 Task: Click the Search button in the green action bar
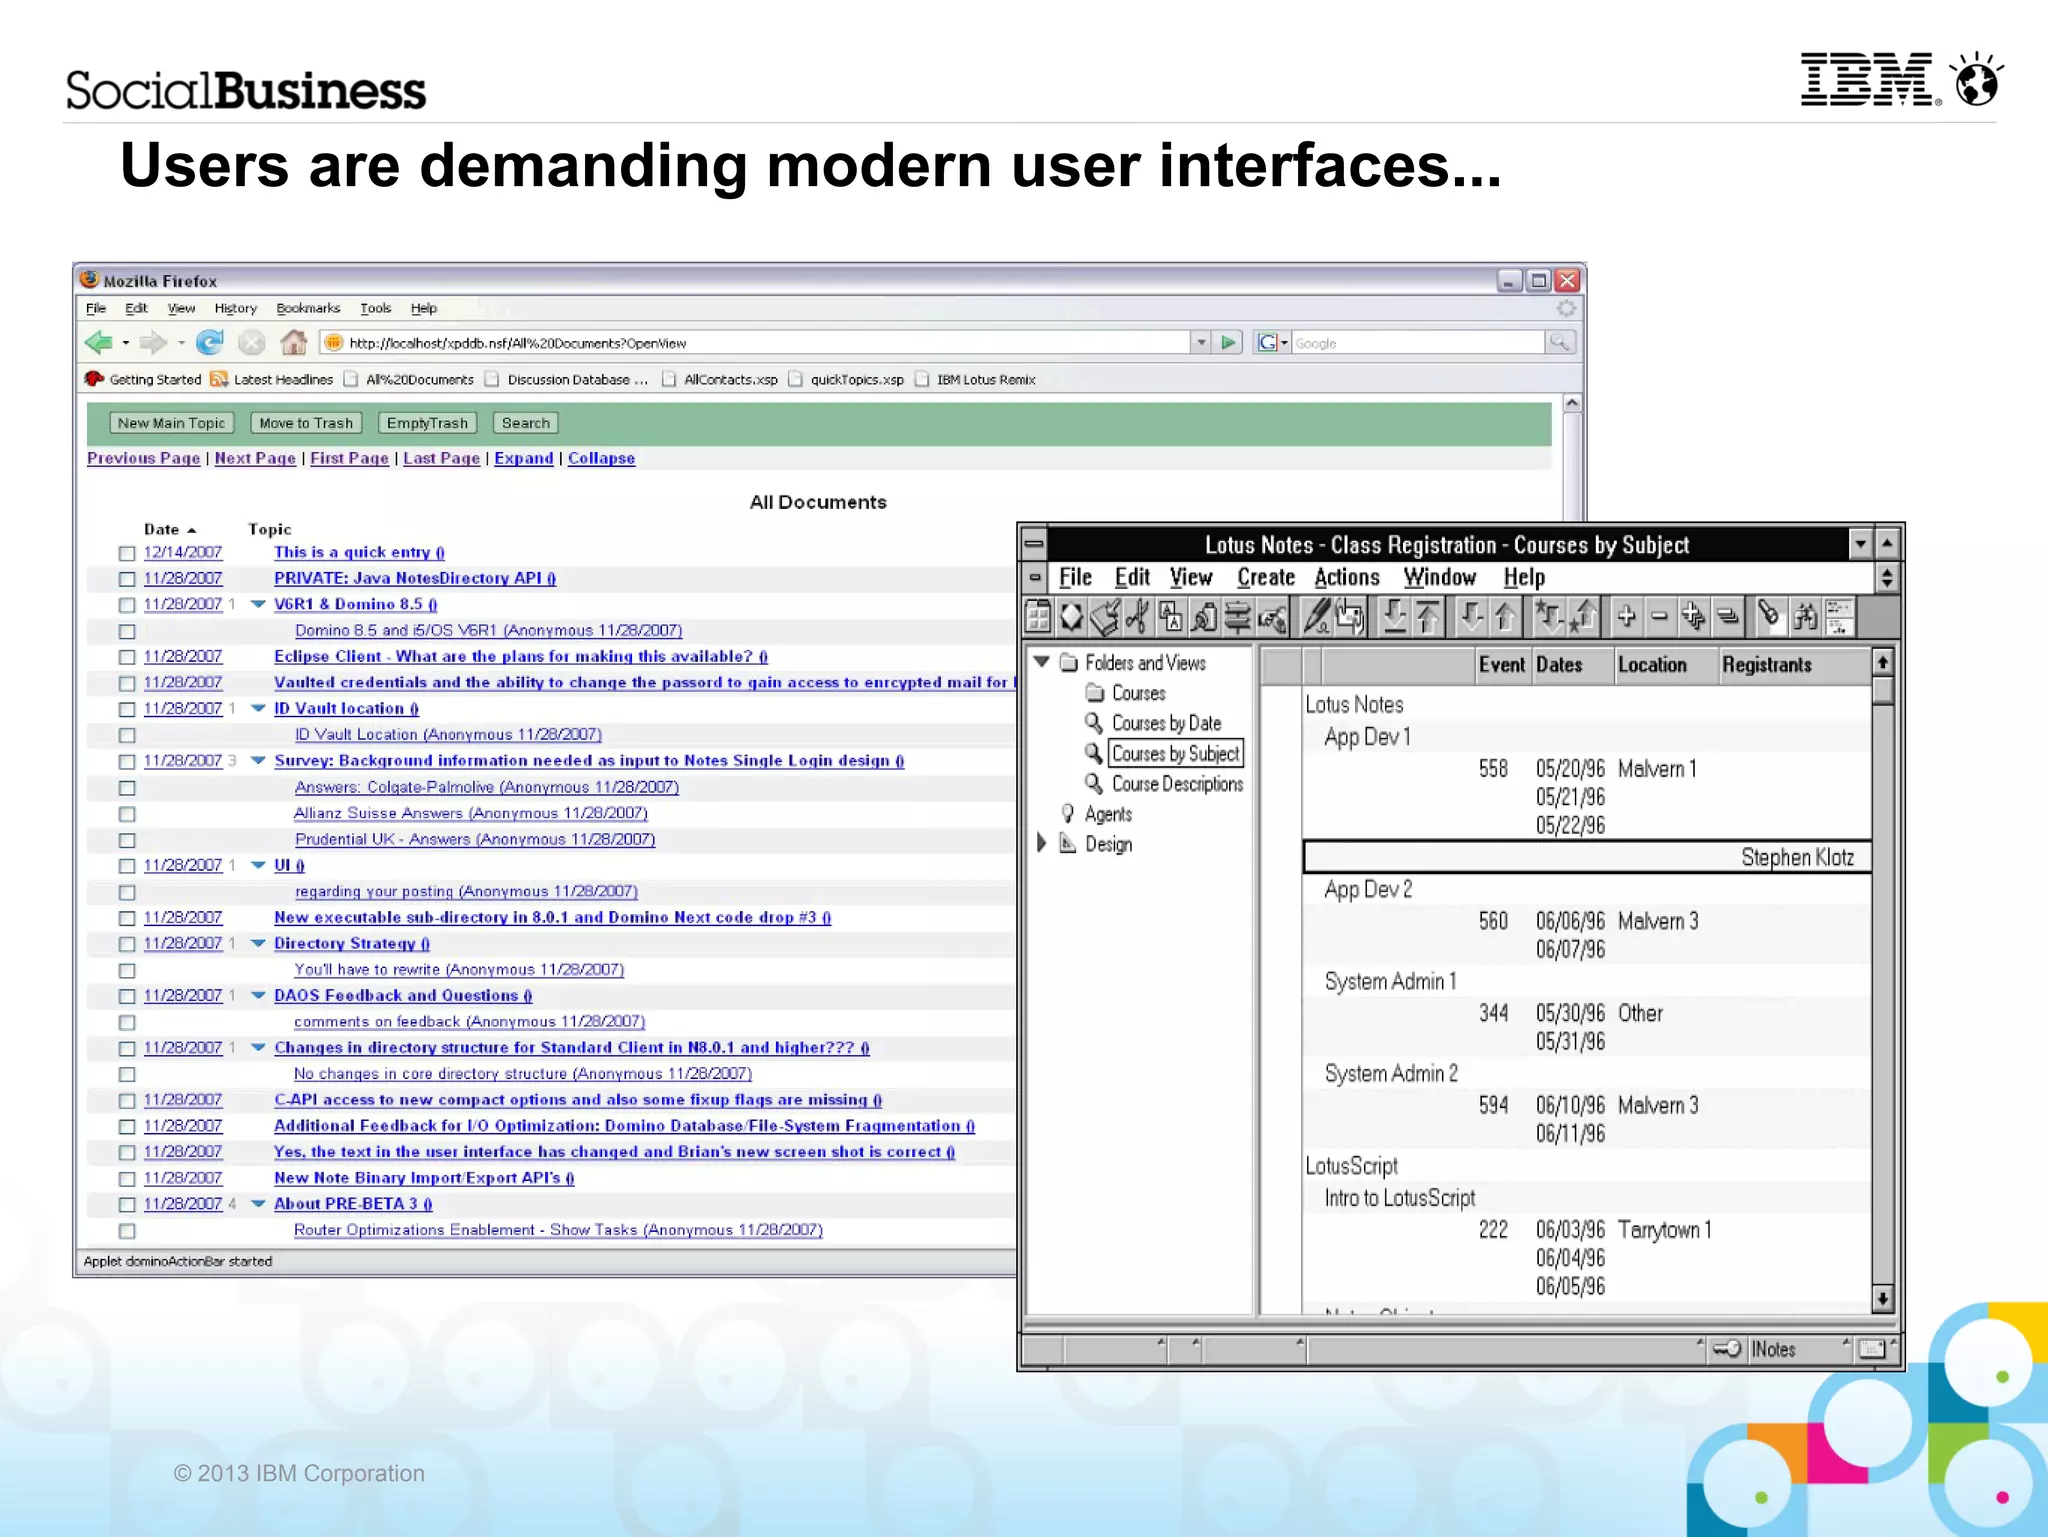click(x=526, y=423)
